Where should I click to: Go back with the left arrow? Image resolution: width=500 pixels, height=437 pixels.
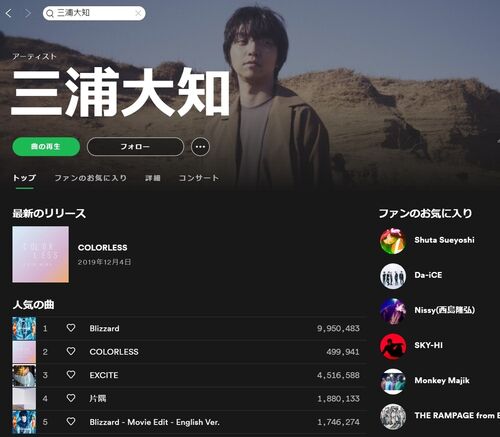tap(9, 13)
